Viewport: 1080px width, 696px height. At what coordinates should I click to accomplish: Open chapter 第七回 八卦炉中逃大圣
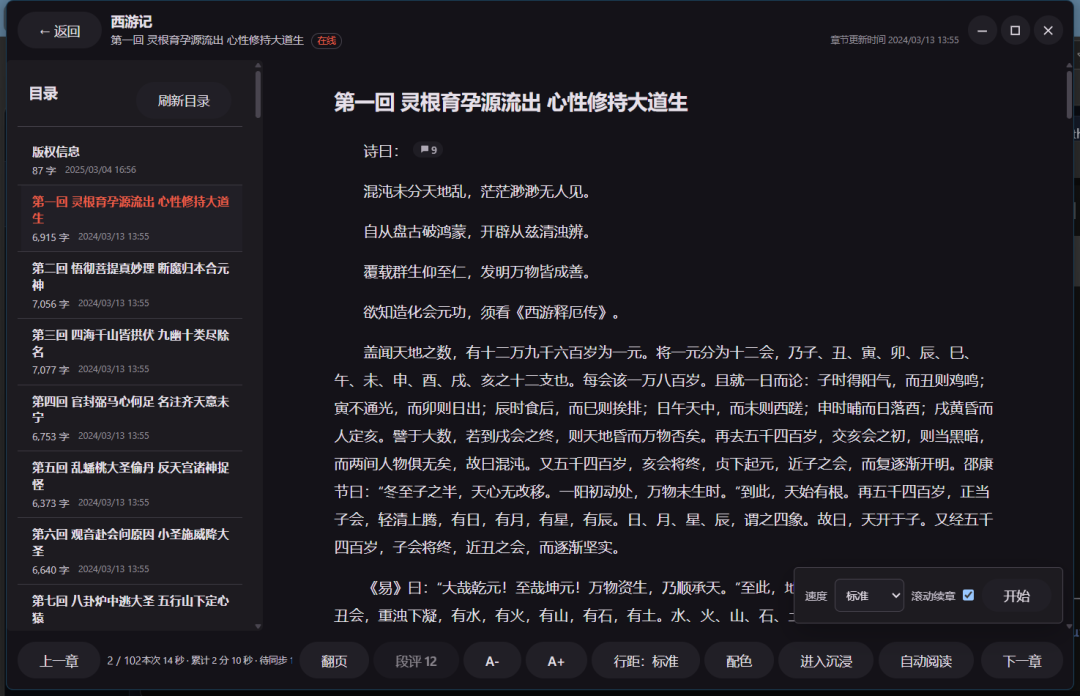click(130, 608)
